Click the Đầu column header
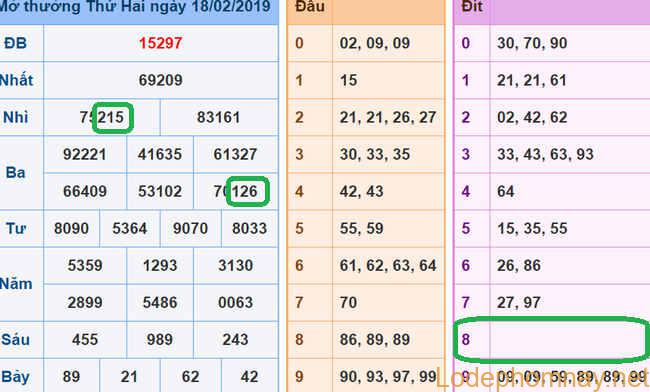This screenshot has width=650, height=392. (x=310, y=6)
